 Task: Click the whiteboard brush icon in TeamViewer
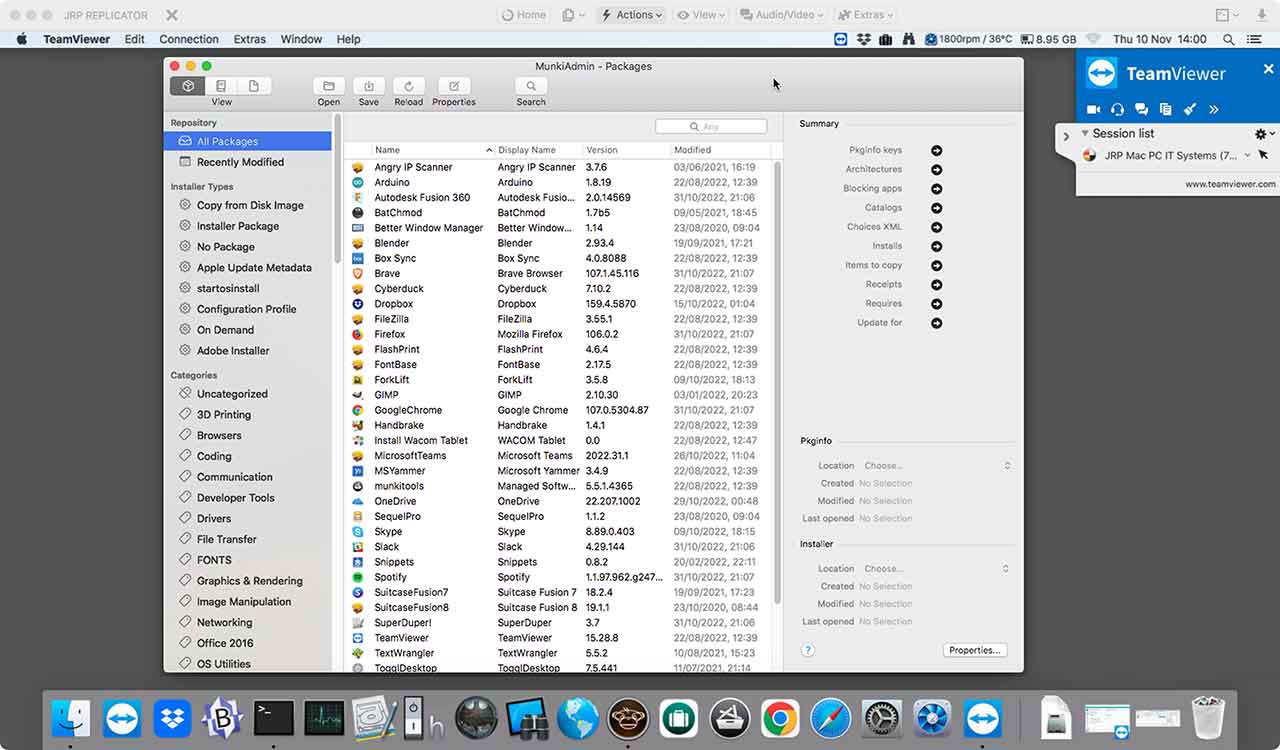click(1190, 109)
